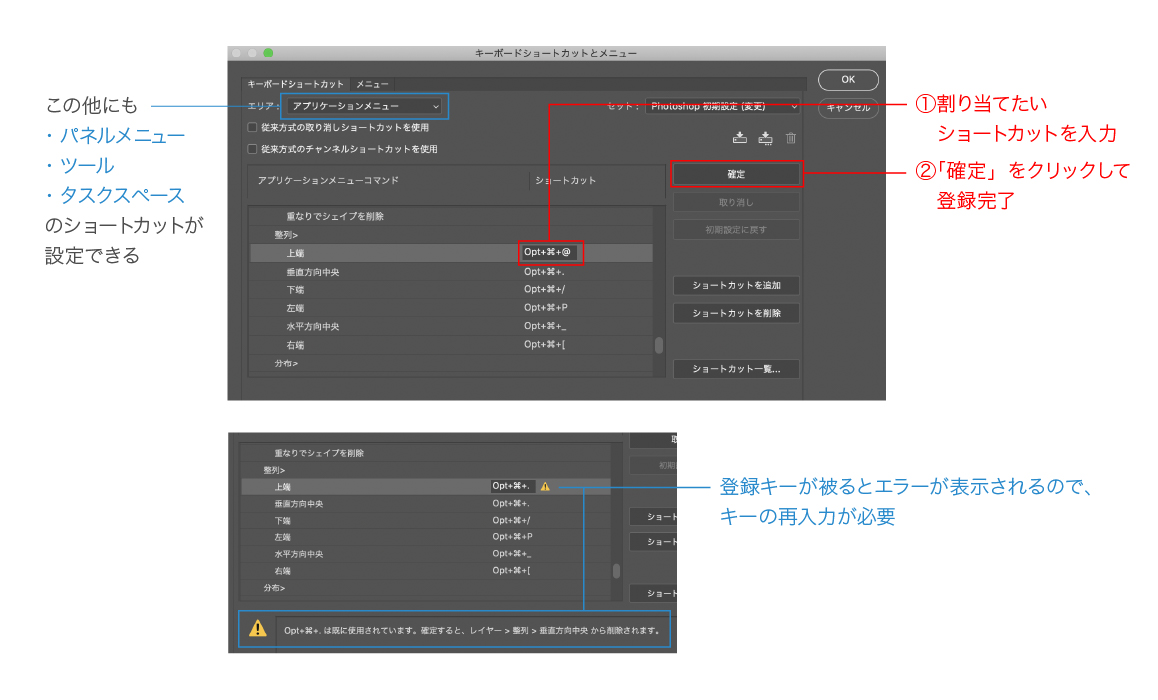Select the 上端 row in the upper dialog
This screenshot has width=1158, height=700.
451,253
